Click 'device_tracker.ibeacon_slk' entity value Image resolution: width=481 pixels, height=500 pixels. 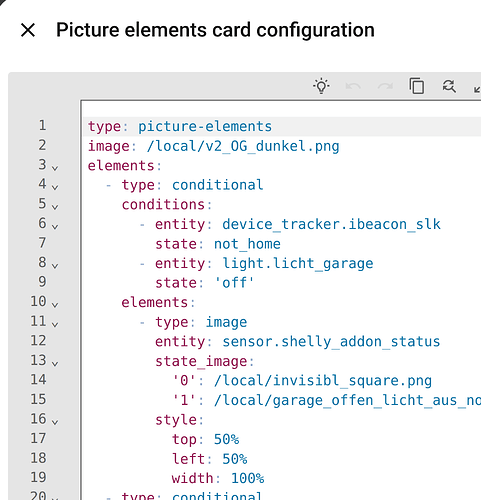(331, 224)
